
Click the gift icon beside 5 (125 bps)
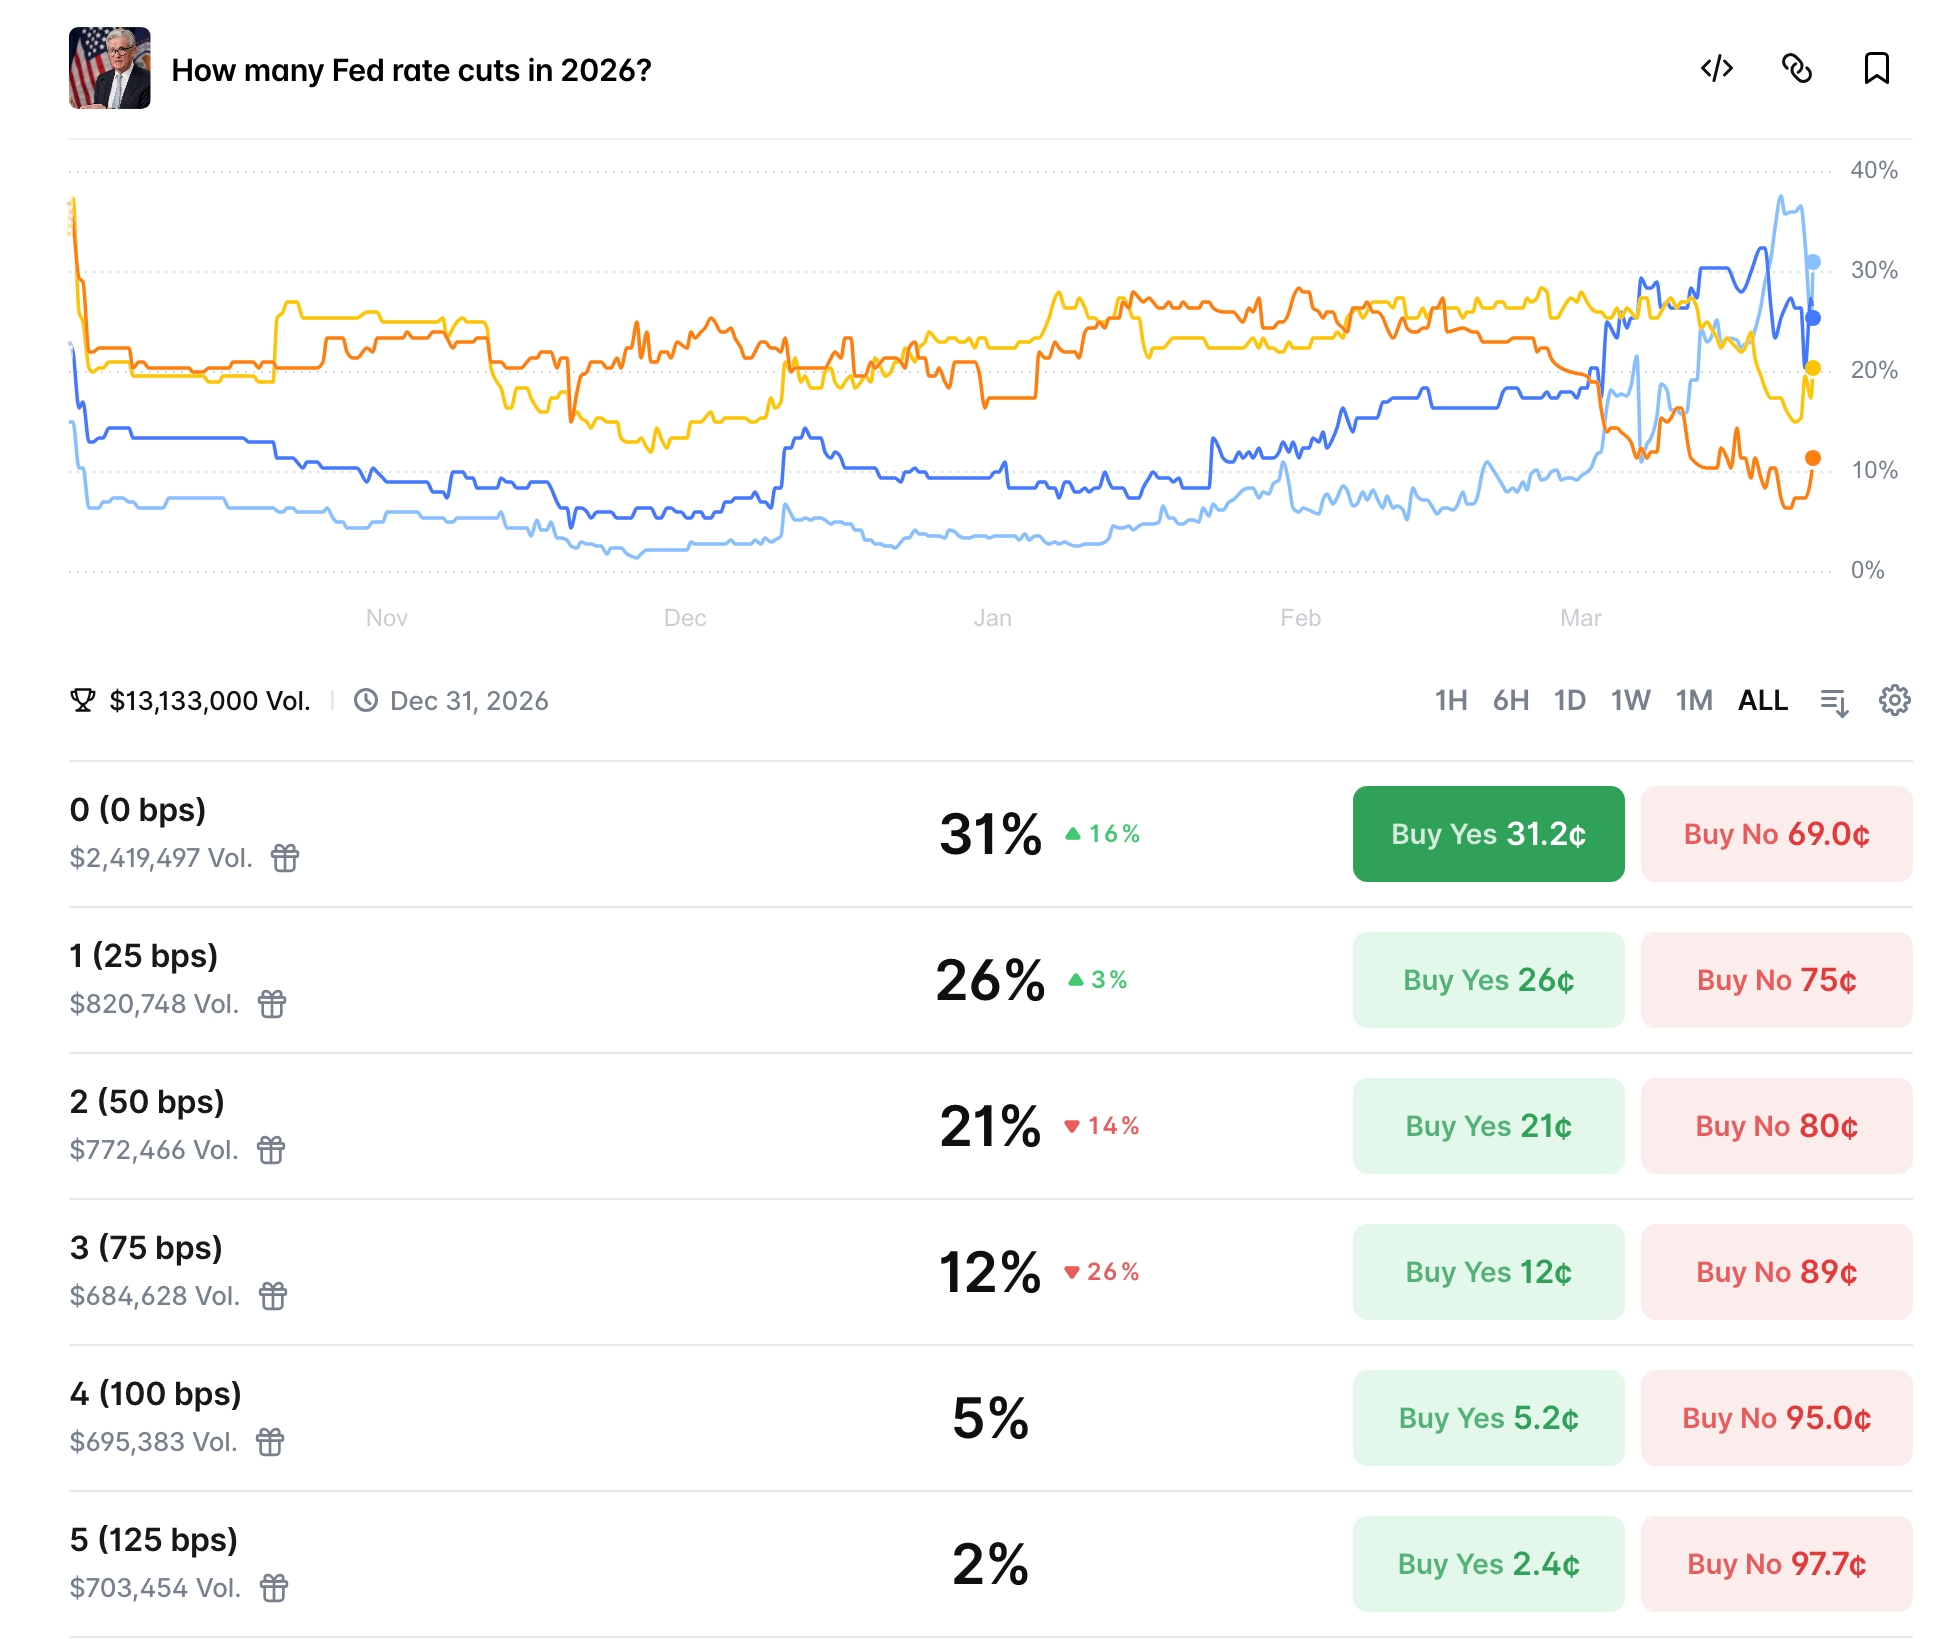(273, 1588)
